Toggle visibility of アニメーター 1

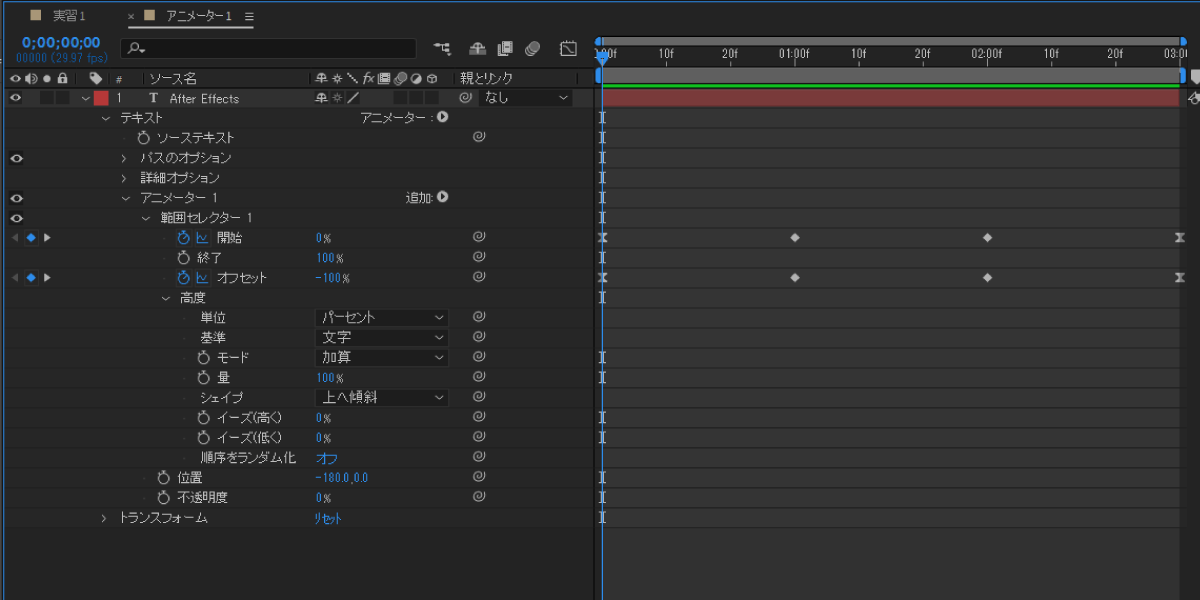(x=15, y=198)
